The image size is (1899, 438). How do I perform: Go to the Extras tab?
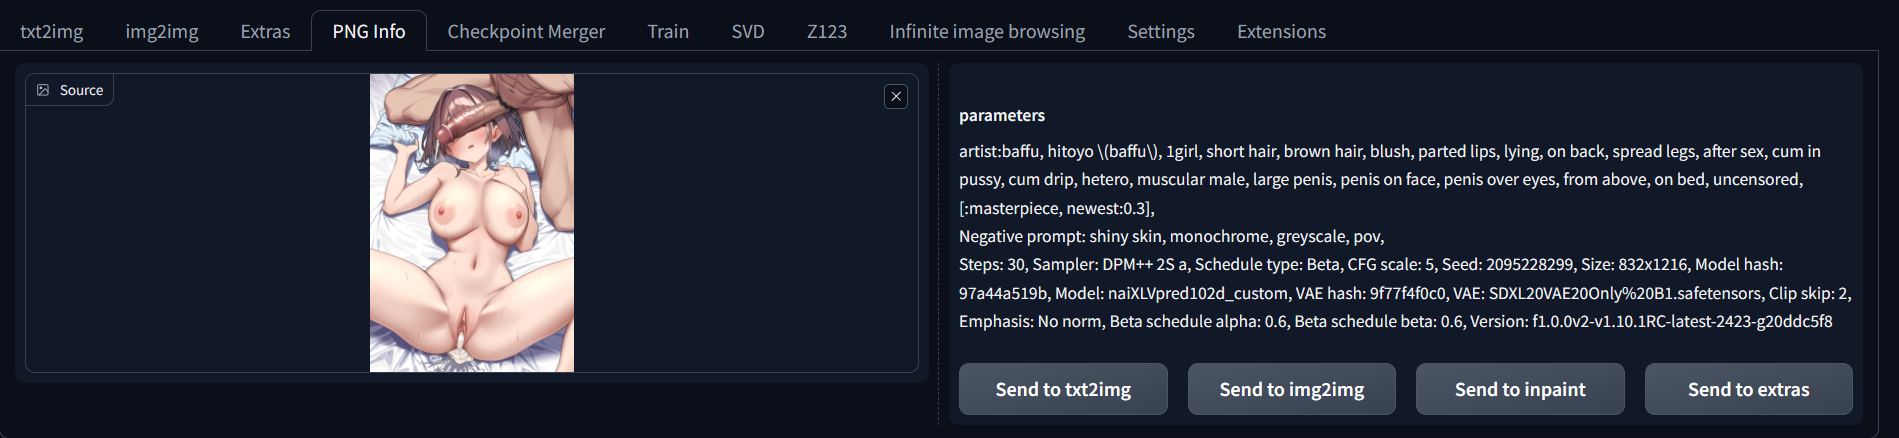tap(265, 31)
